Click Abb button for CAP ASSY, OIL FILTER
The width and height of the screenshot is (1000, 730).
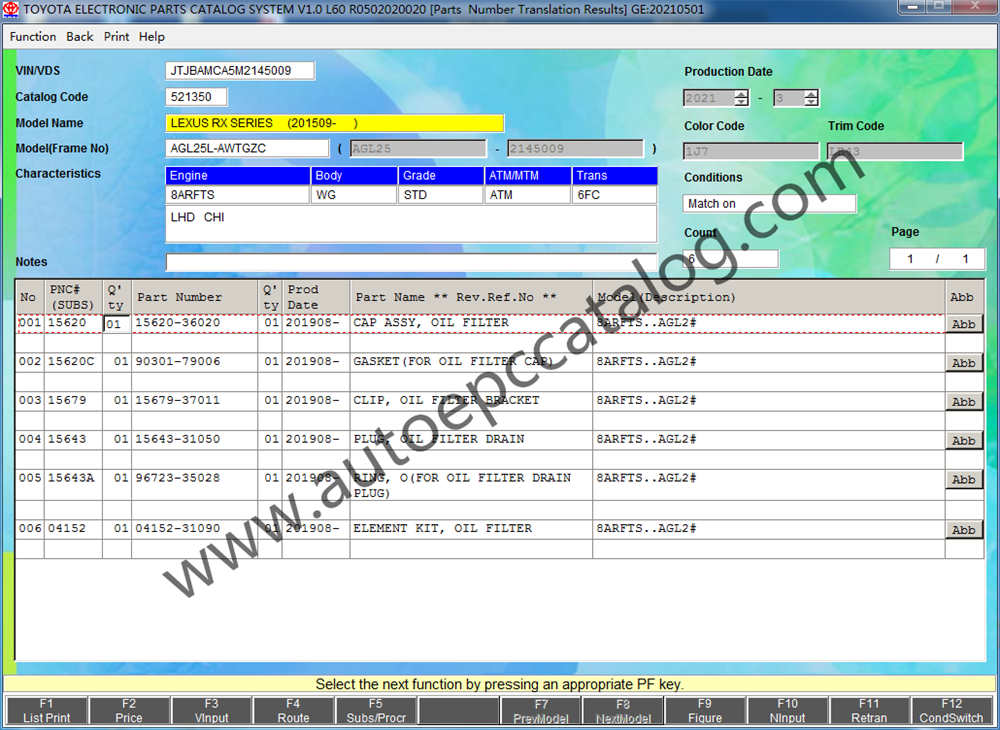964,324
